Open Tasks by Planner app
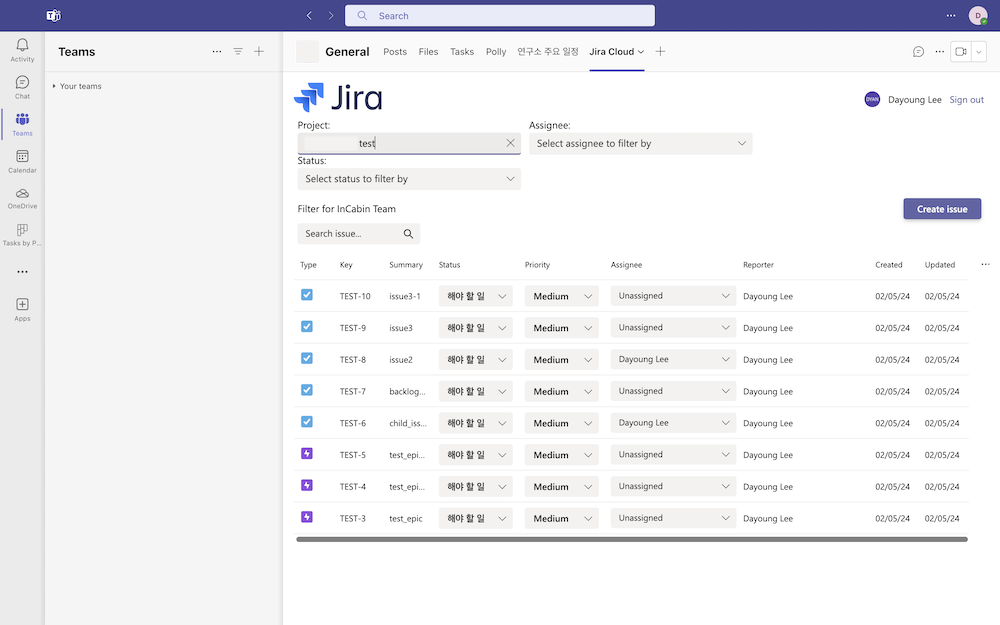 (x=22, y=235)
